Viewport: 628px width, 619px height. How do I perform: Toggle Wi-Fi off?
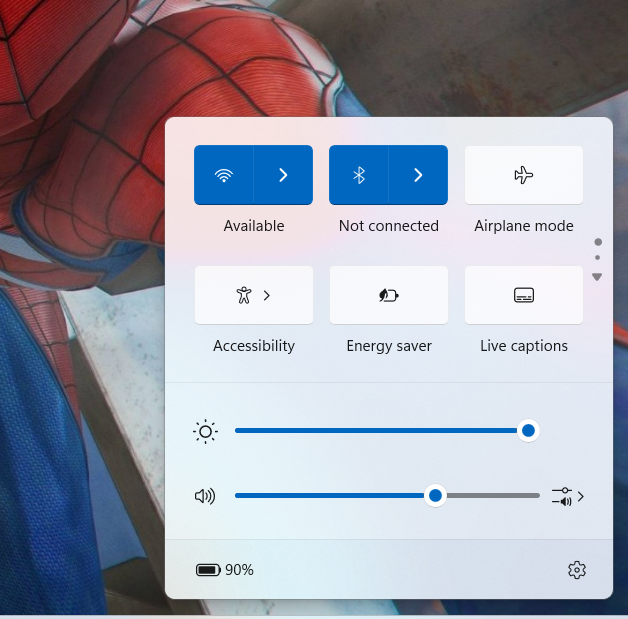223,175
